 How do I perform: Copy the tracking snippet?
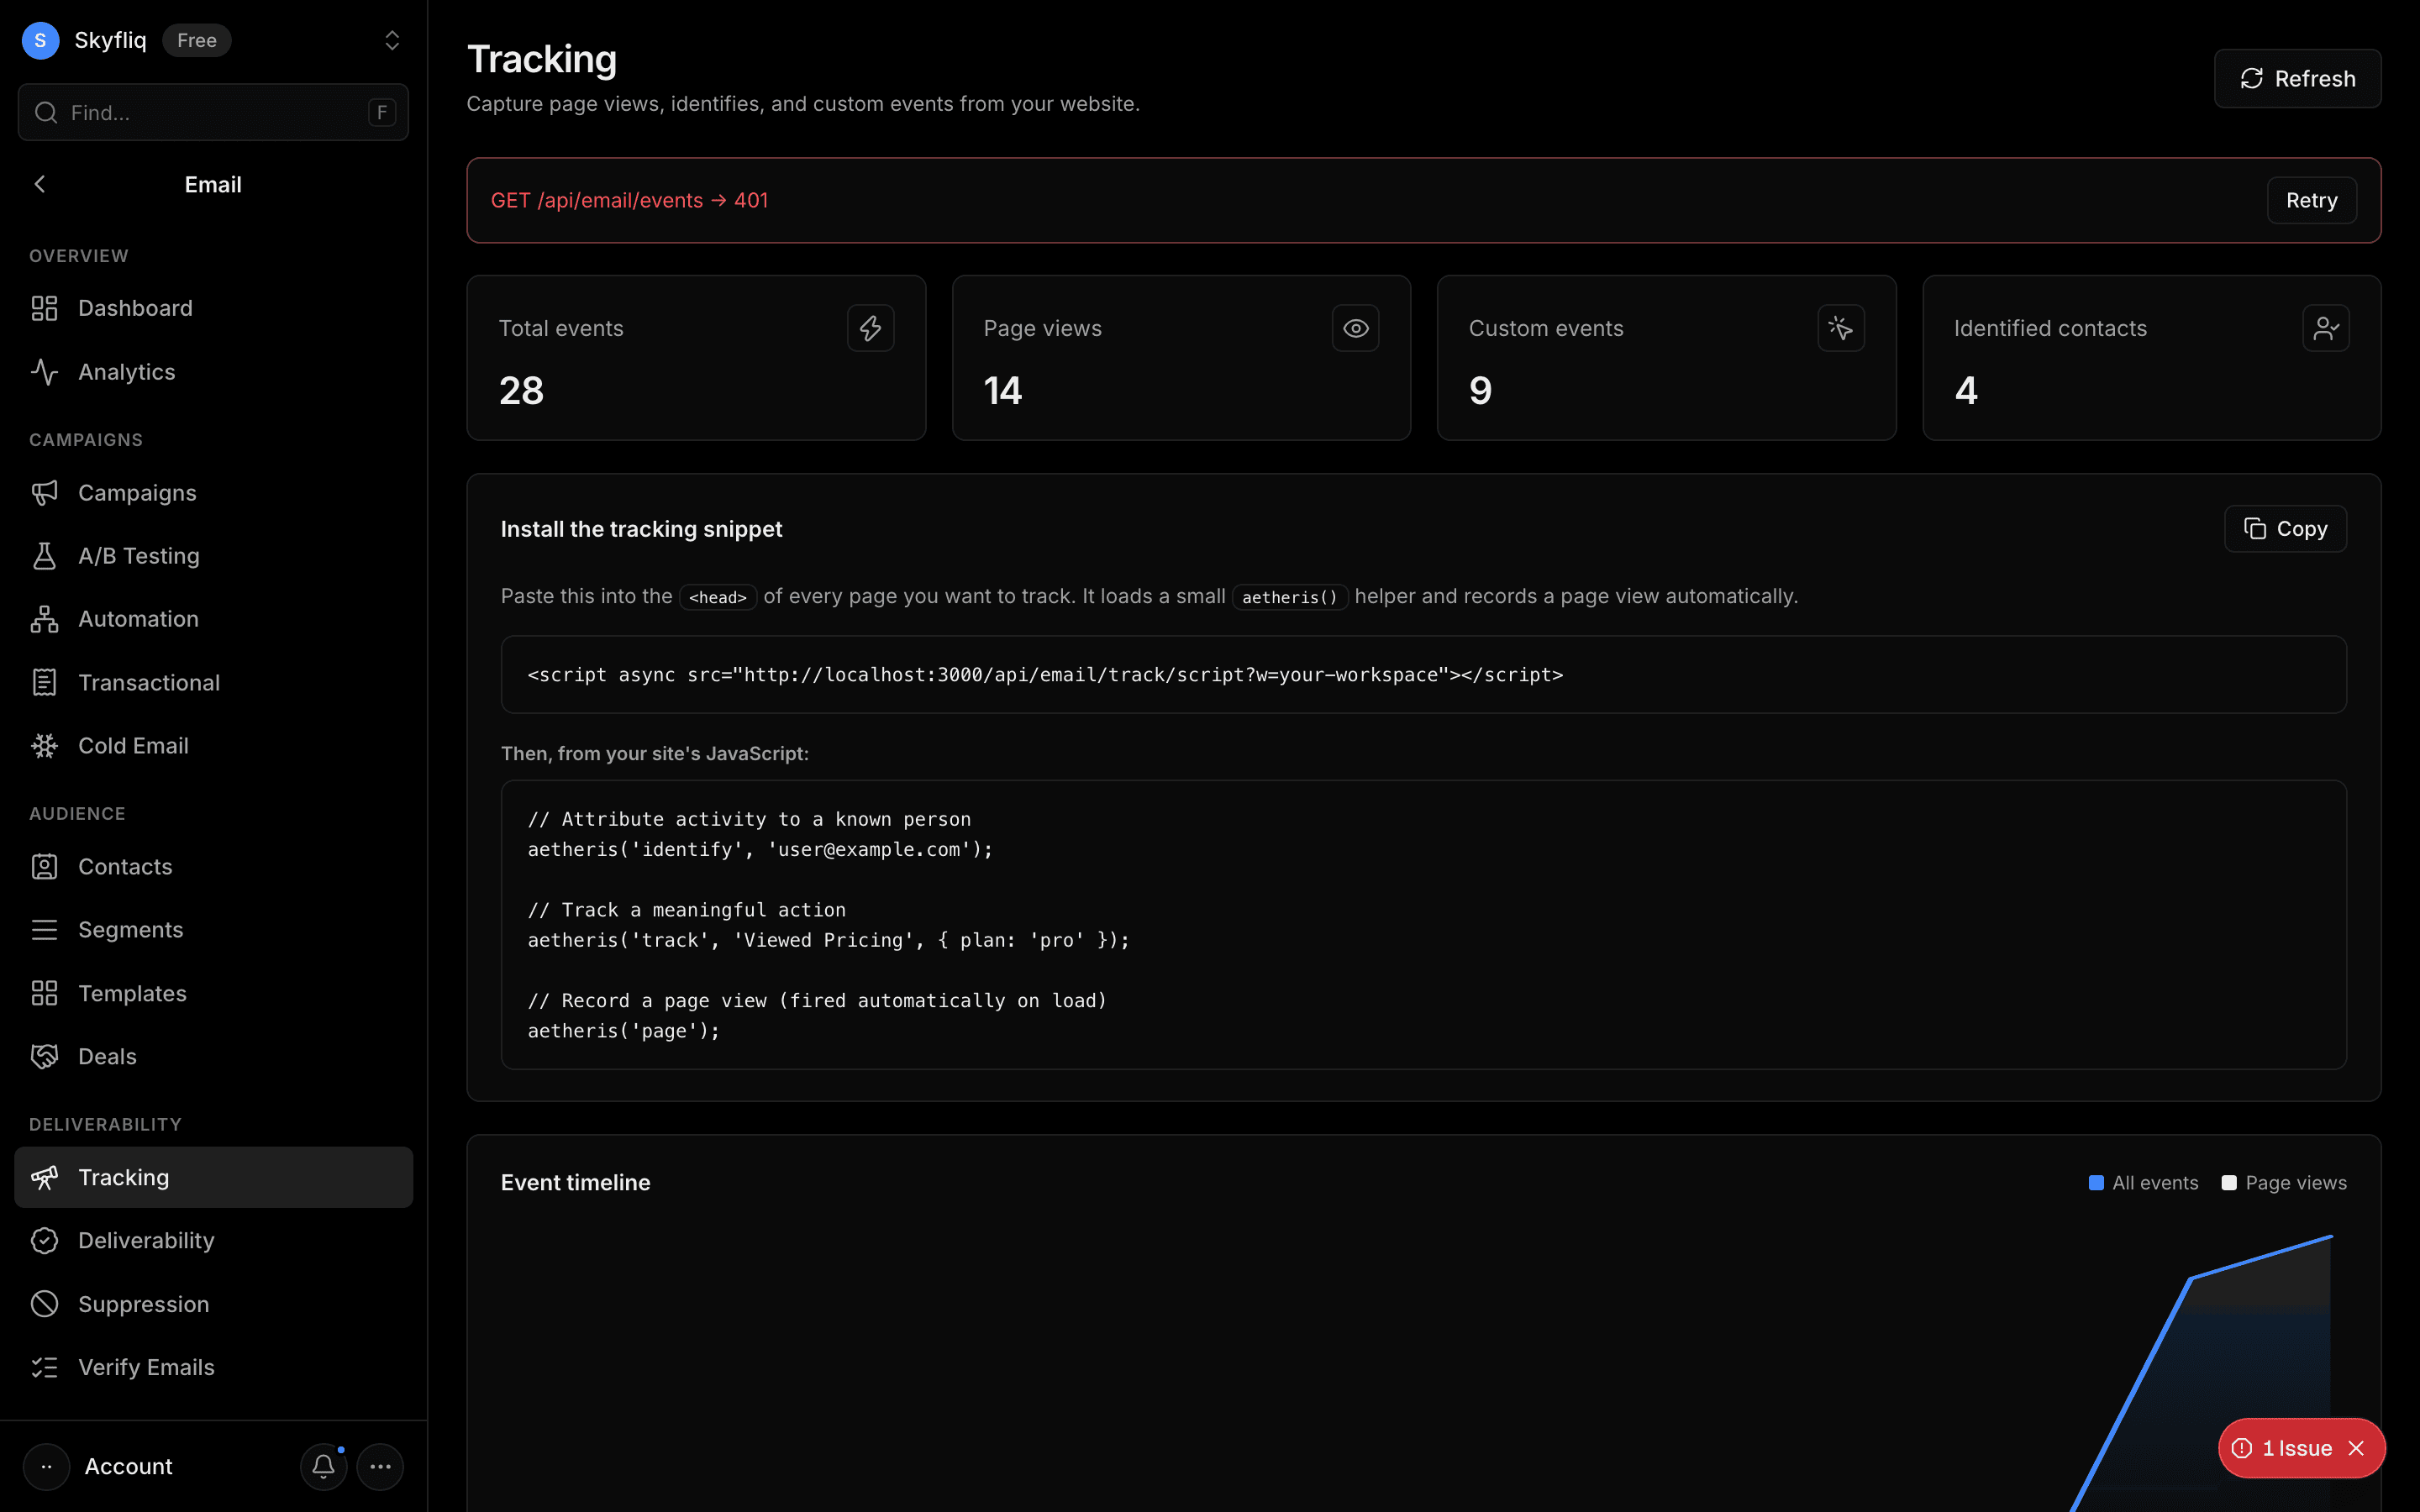[2285, 528]
